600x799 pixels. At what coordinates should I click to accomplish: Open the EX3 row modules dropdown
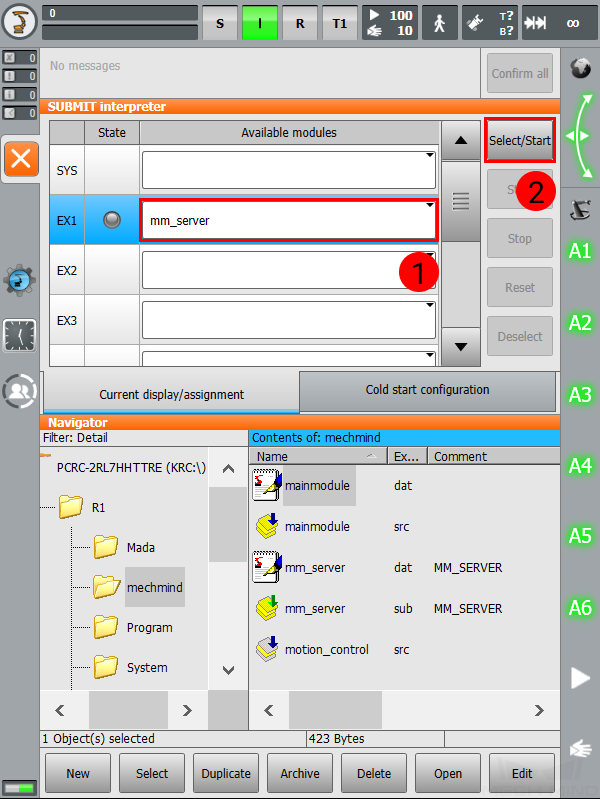pyautogui.click(x=289, y=320)
